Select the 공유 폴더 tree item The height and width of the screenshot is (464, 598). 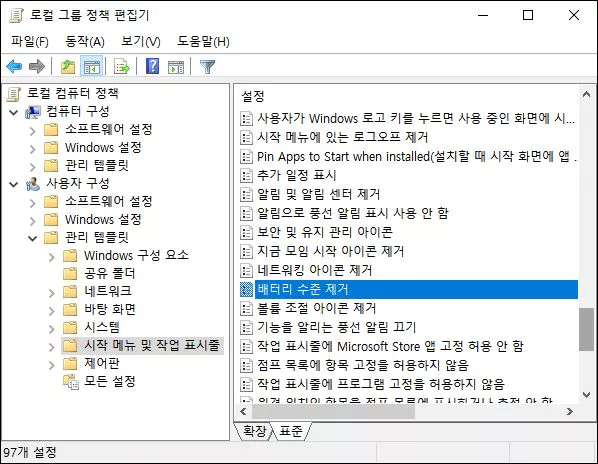click(x=110, y=273)
